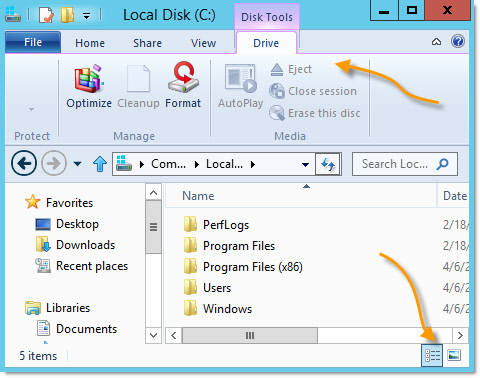Click the Disk Tools contextual tab header
480x378 pixels.
[267, 17]
